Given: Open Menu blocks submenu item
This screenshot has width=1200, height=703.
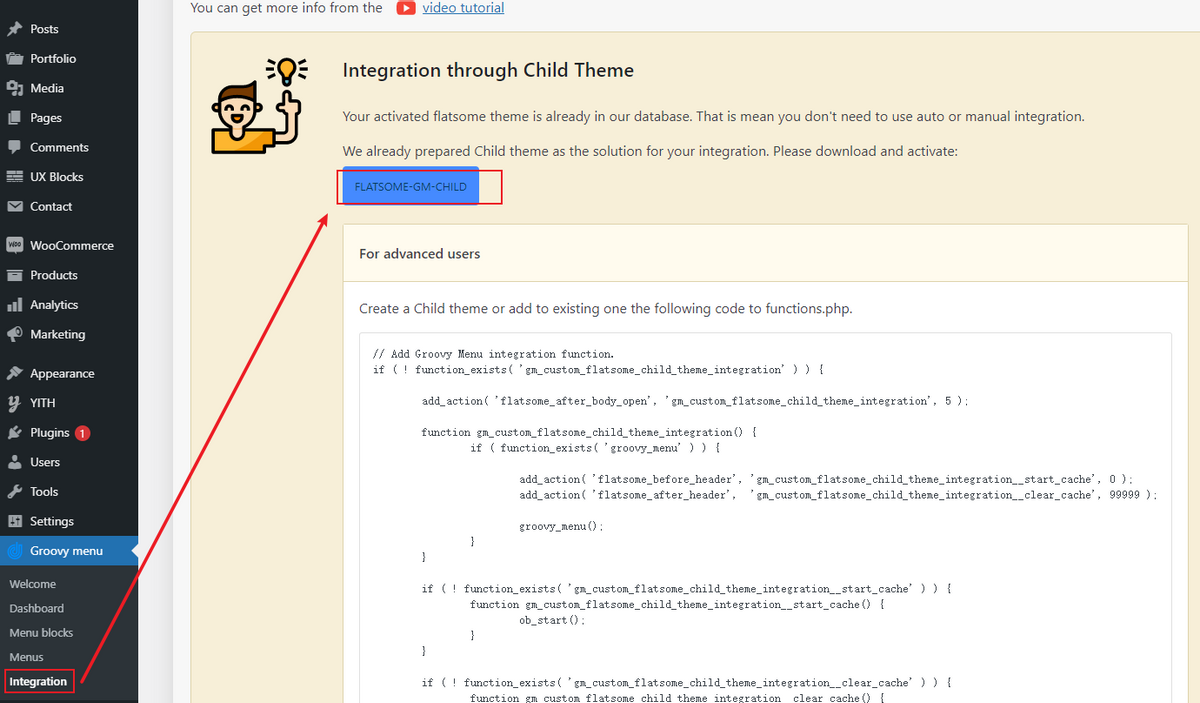Looking at the screenshot, I should (41, 633).
